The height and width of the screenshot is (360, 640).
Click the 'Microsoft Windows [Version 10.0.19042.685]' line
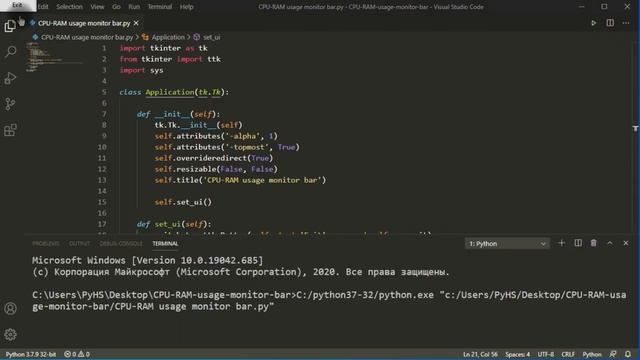[148, 260]
